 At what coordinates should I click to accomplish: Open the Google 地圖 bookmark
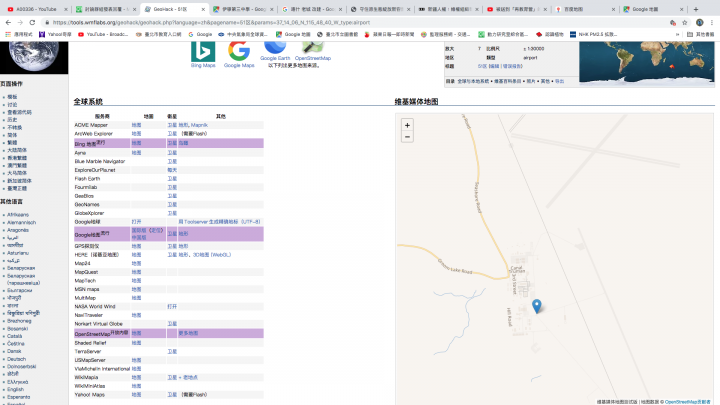tap(293, 34)
